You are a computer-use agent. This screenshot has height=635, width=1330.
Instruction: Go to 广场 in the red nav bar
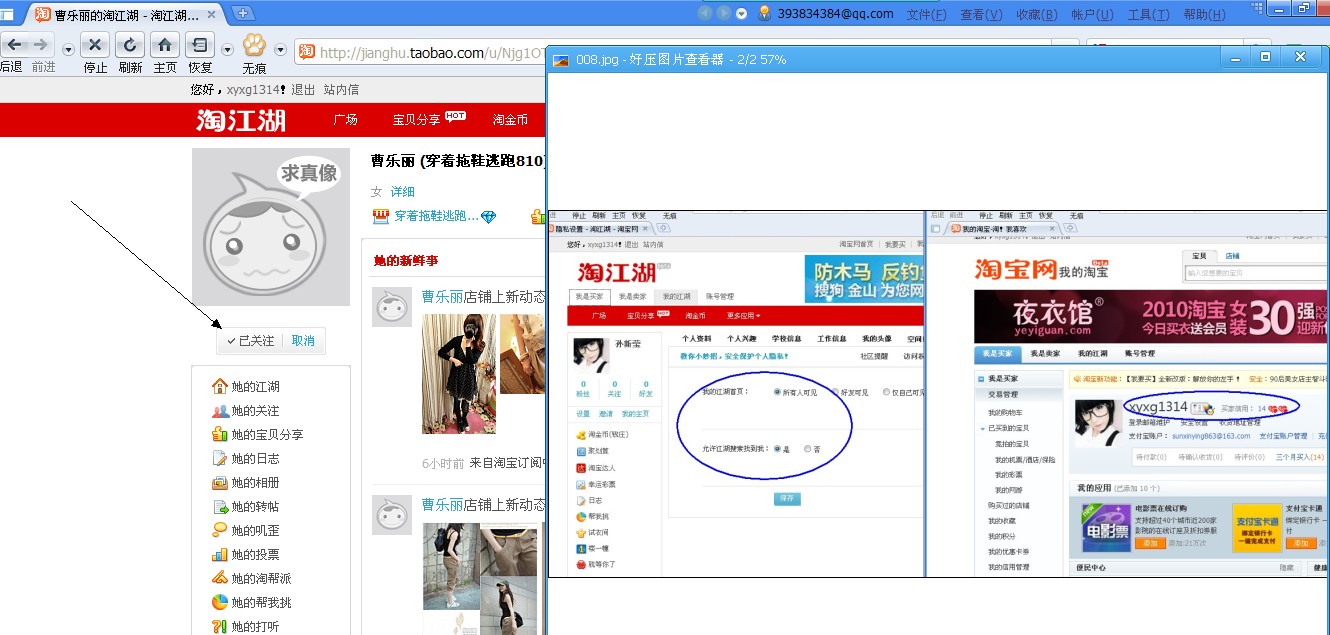click(x=345, y=119)
